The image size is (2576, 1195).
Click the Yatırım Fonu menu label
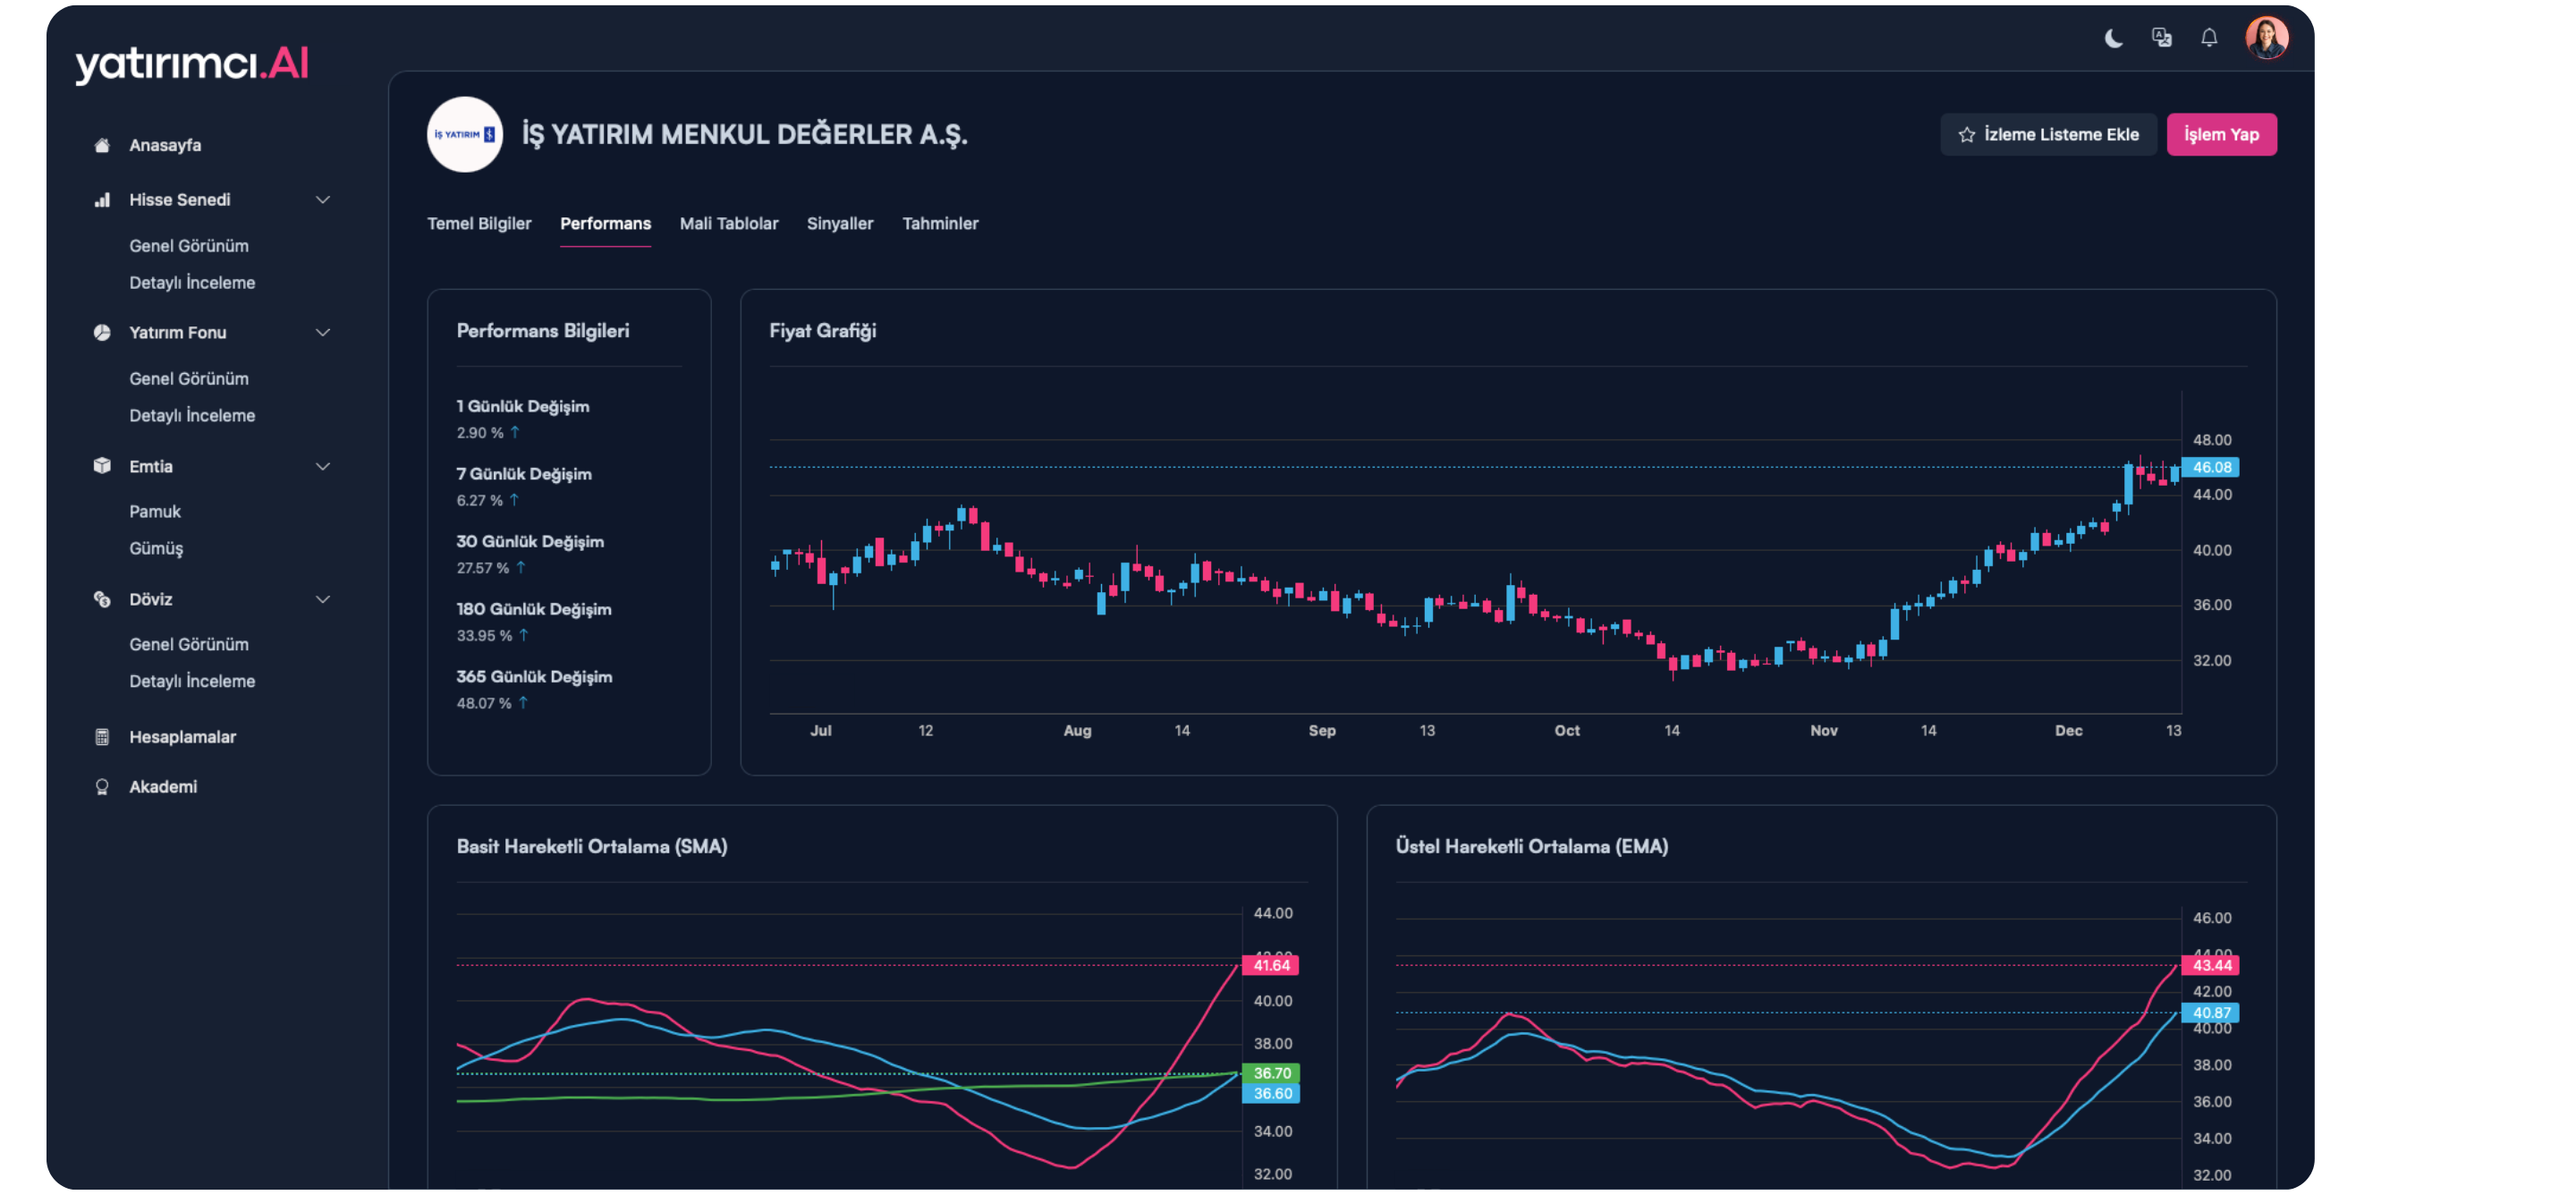pyautogui.click(x=178, y=332)
